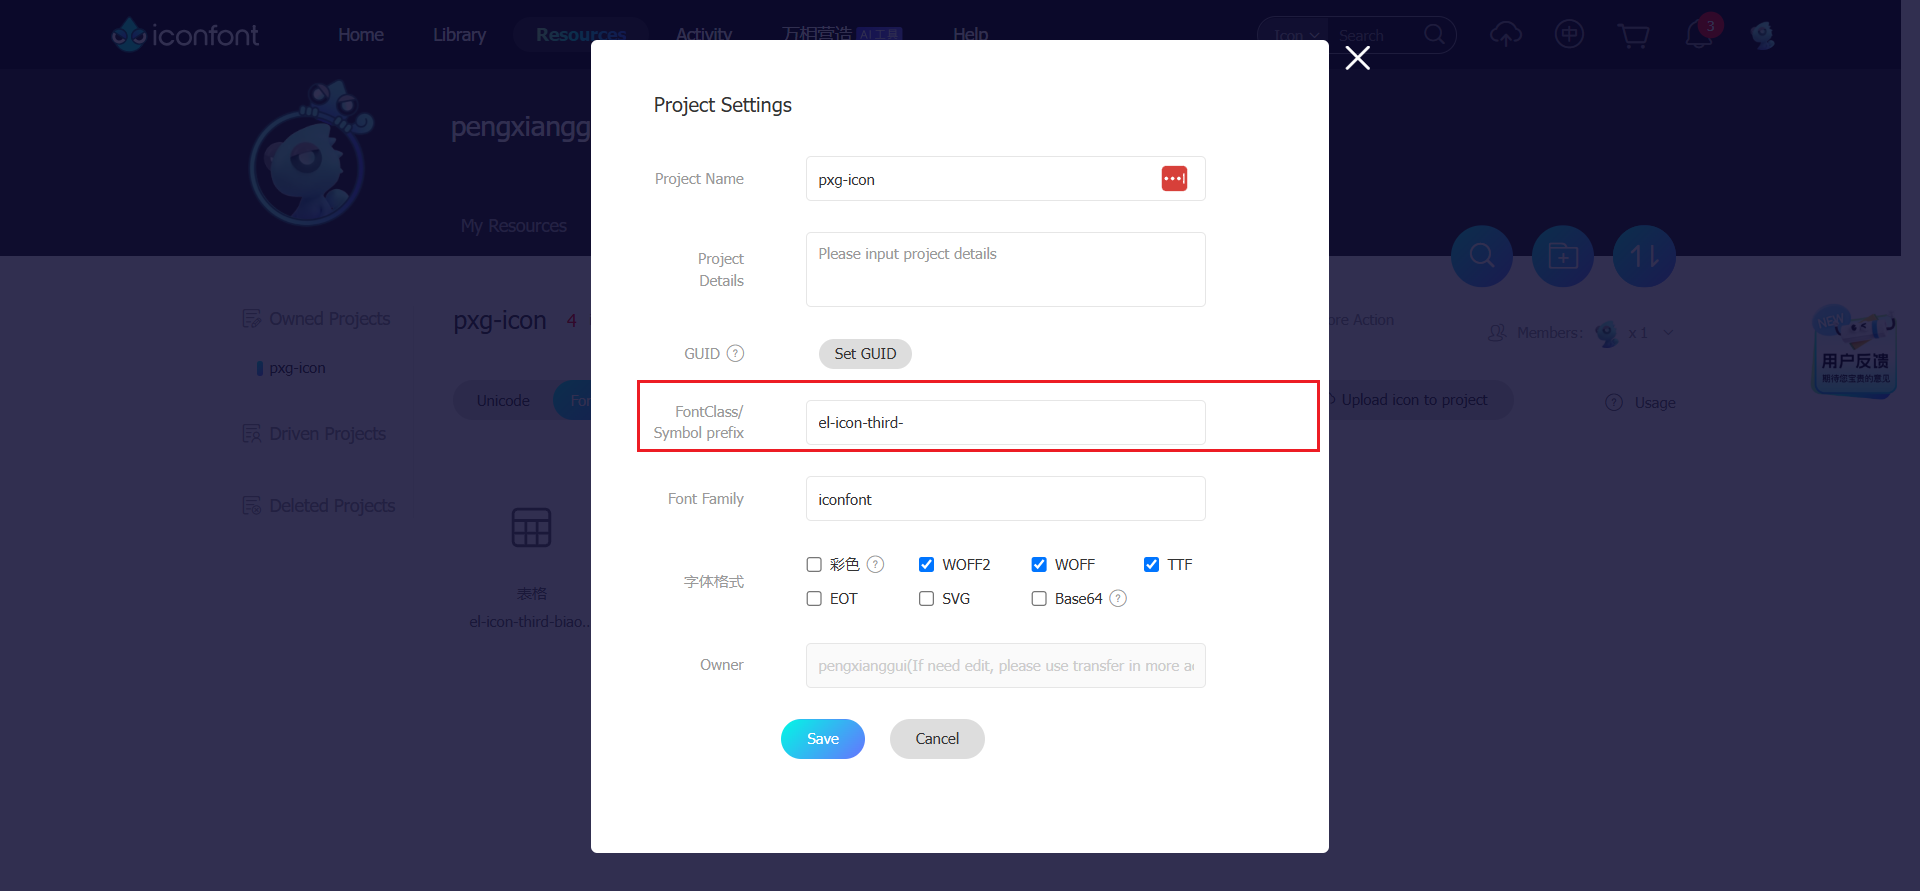Enable the SVG checkbox

[x=926, y=598]
